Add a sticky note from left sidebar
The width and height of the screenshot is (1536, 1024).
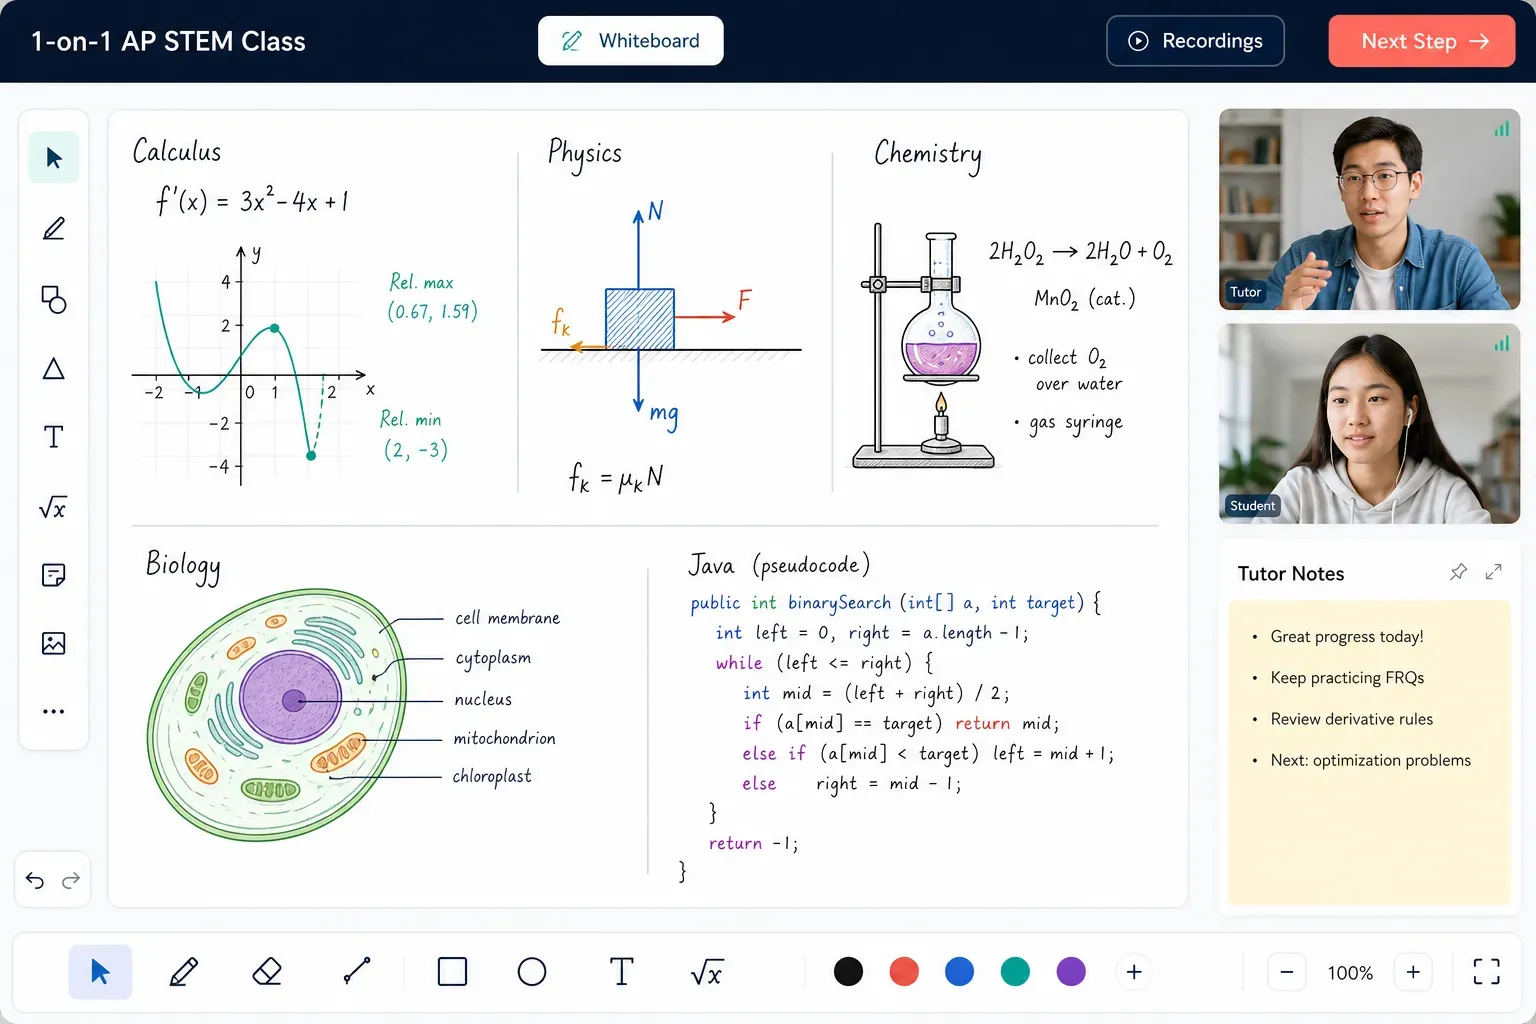(x=54, y=575)
